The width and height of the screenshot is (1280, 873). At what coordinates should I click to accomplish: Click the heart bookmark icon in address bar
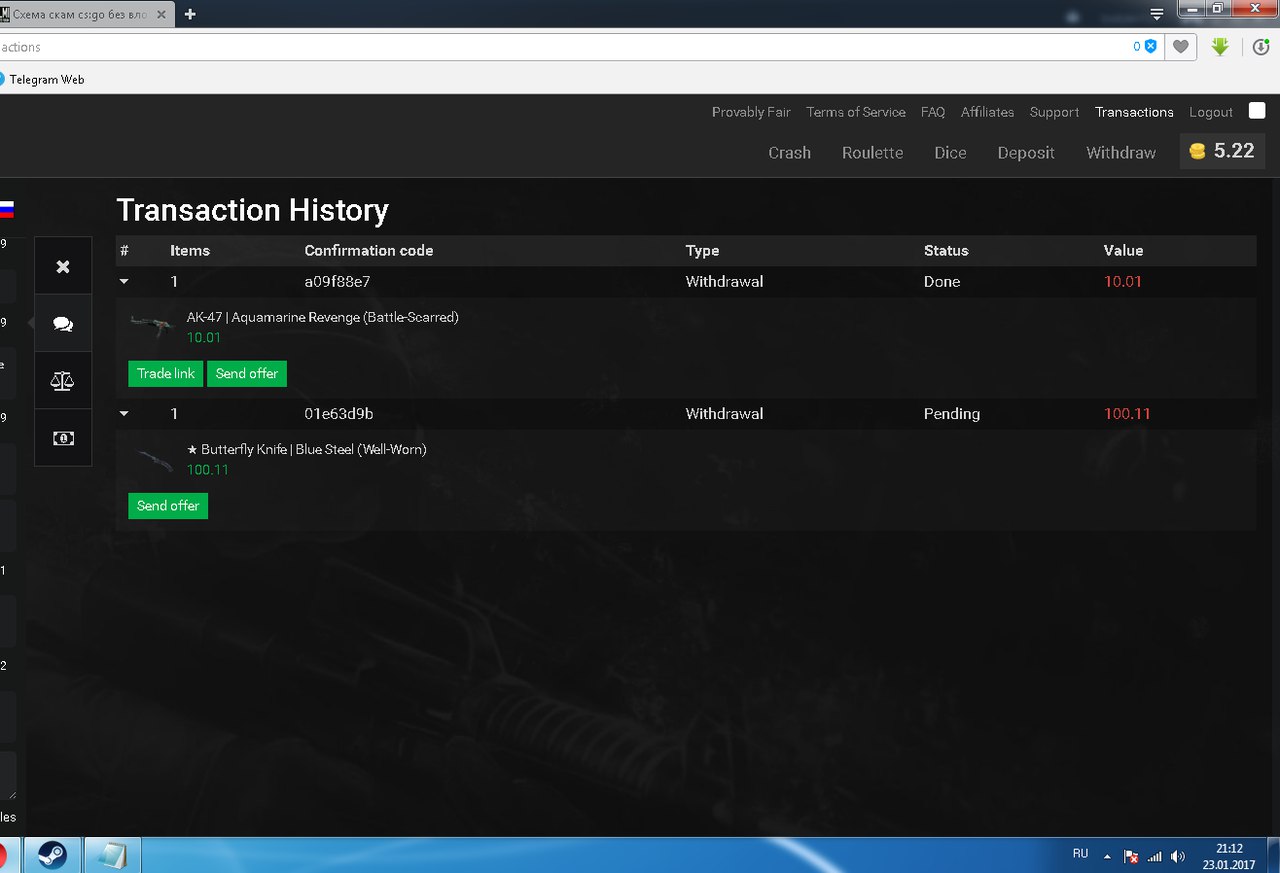tap(1181, 47)
